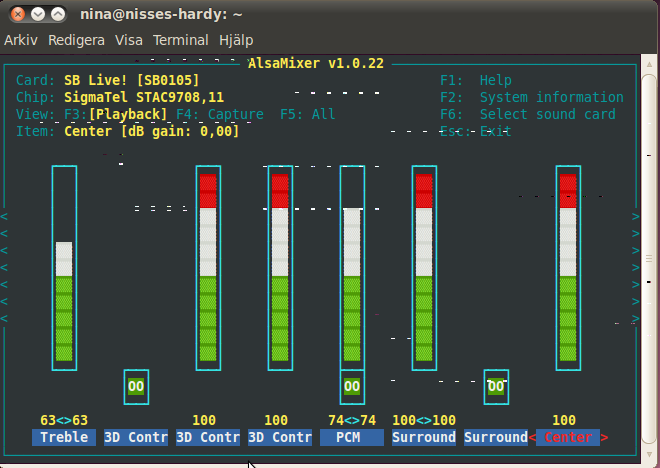
Task: Open the Terminal menu
Action: coord(181,40)
